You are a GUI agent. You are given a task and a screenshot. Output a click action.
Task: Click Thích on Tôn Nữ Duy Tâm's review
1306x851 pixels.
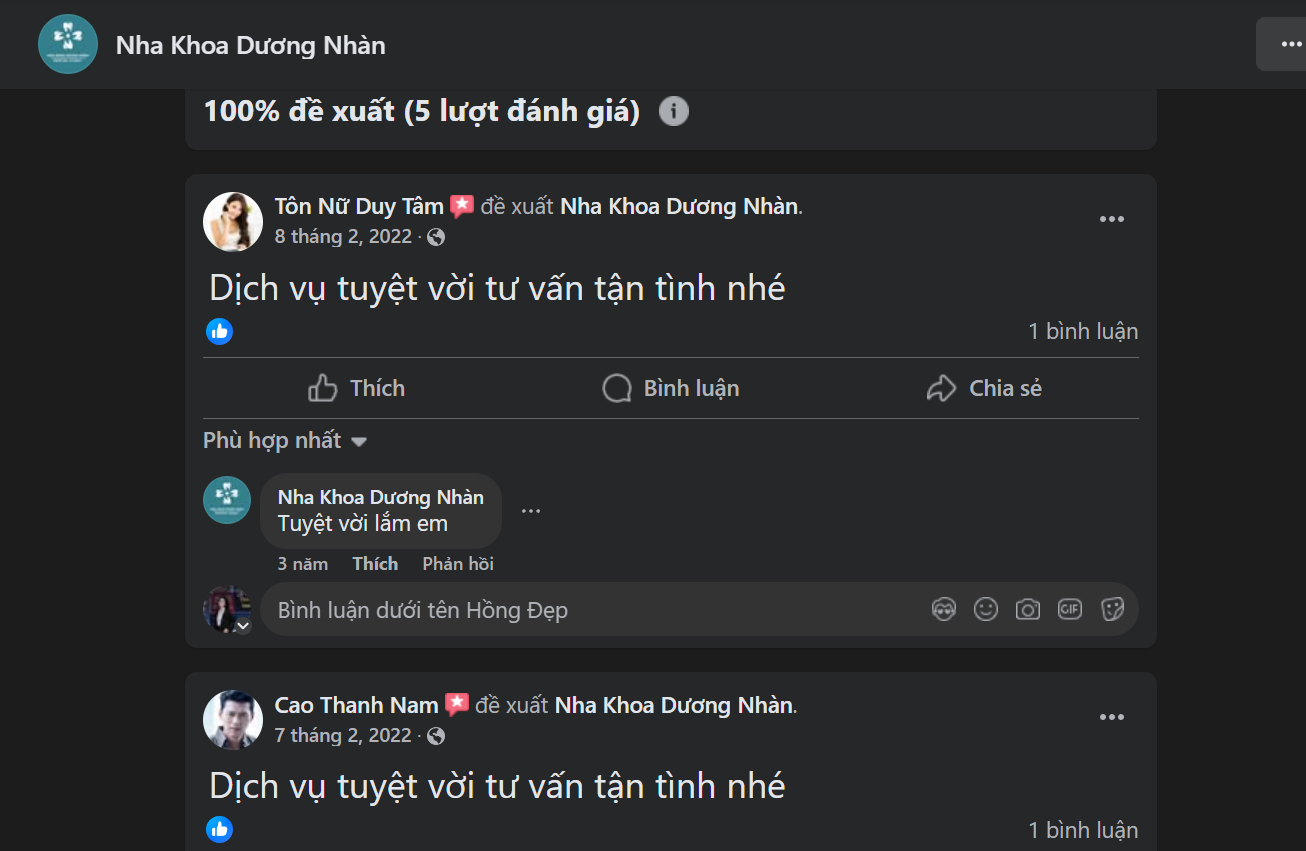[x=355, y=388]
